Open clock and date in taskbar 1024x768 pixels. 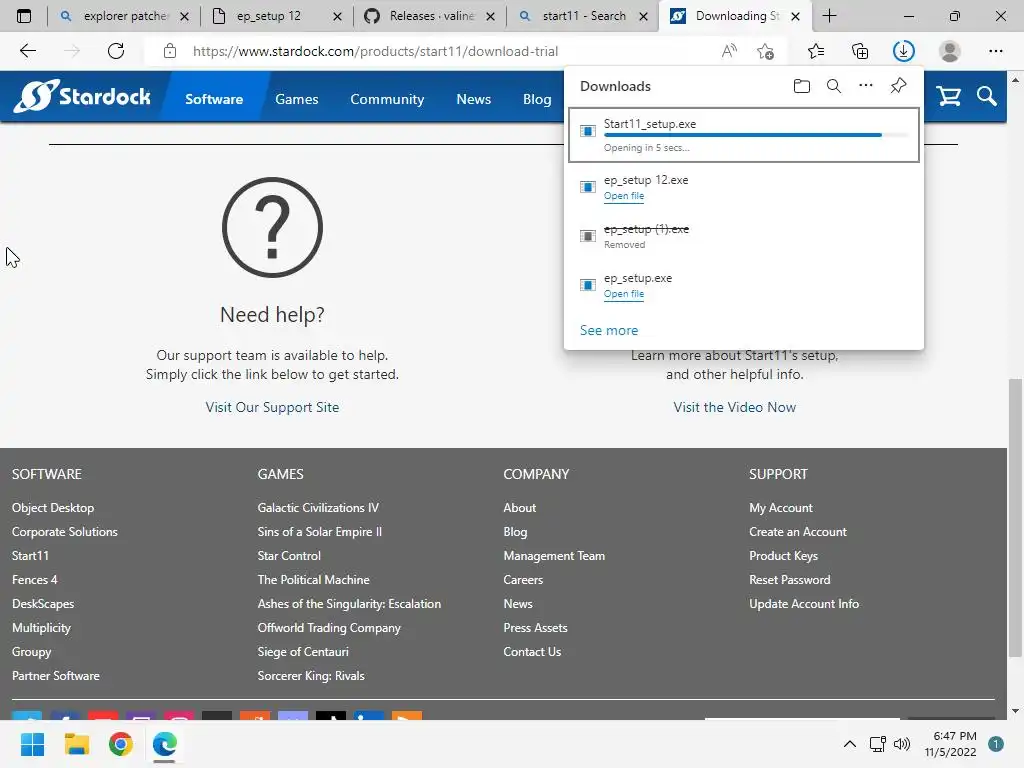[950, 744]
